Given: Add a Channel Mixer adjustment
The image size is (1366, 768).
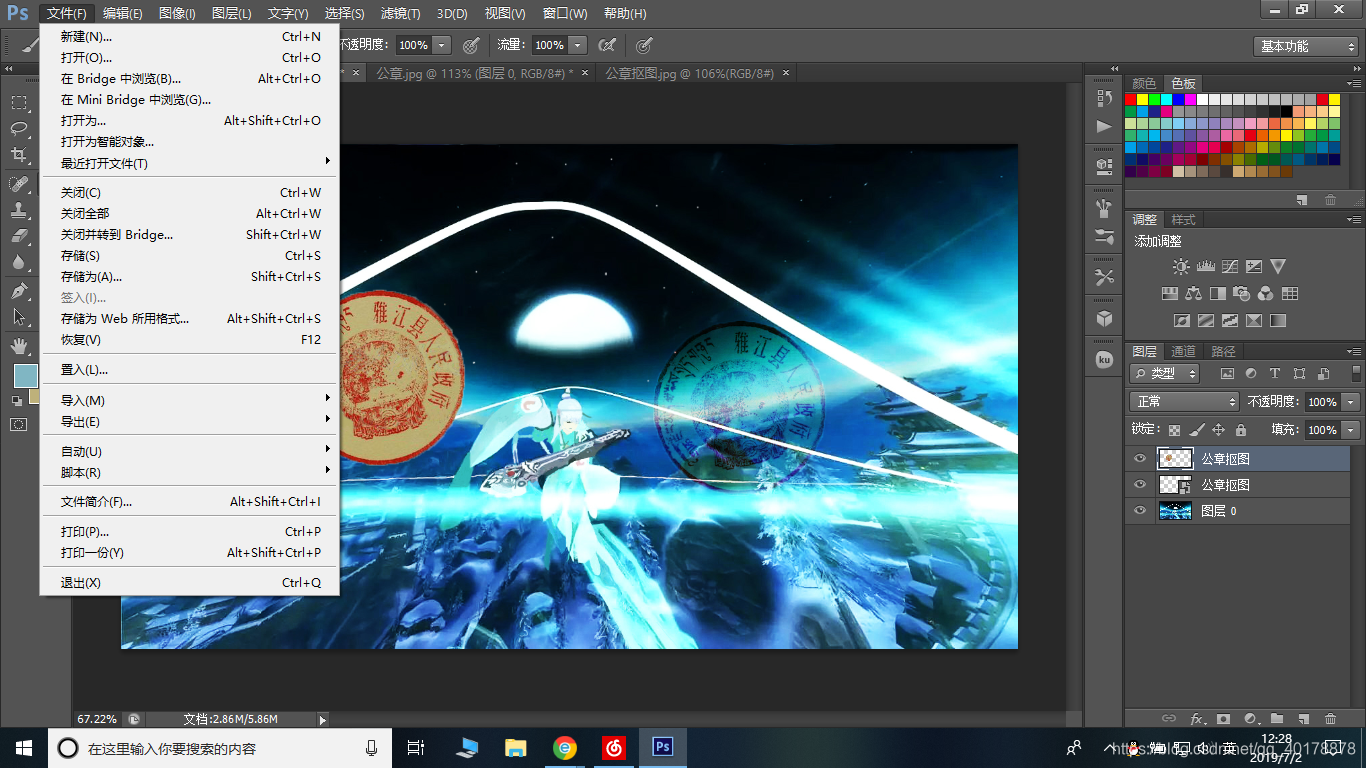Looking at the screenshot, I should (1265, 294).
